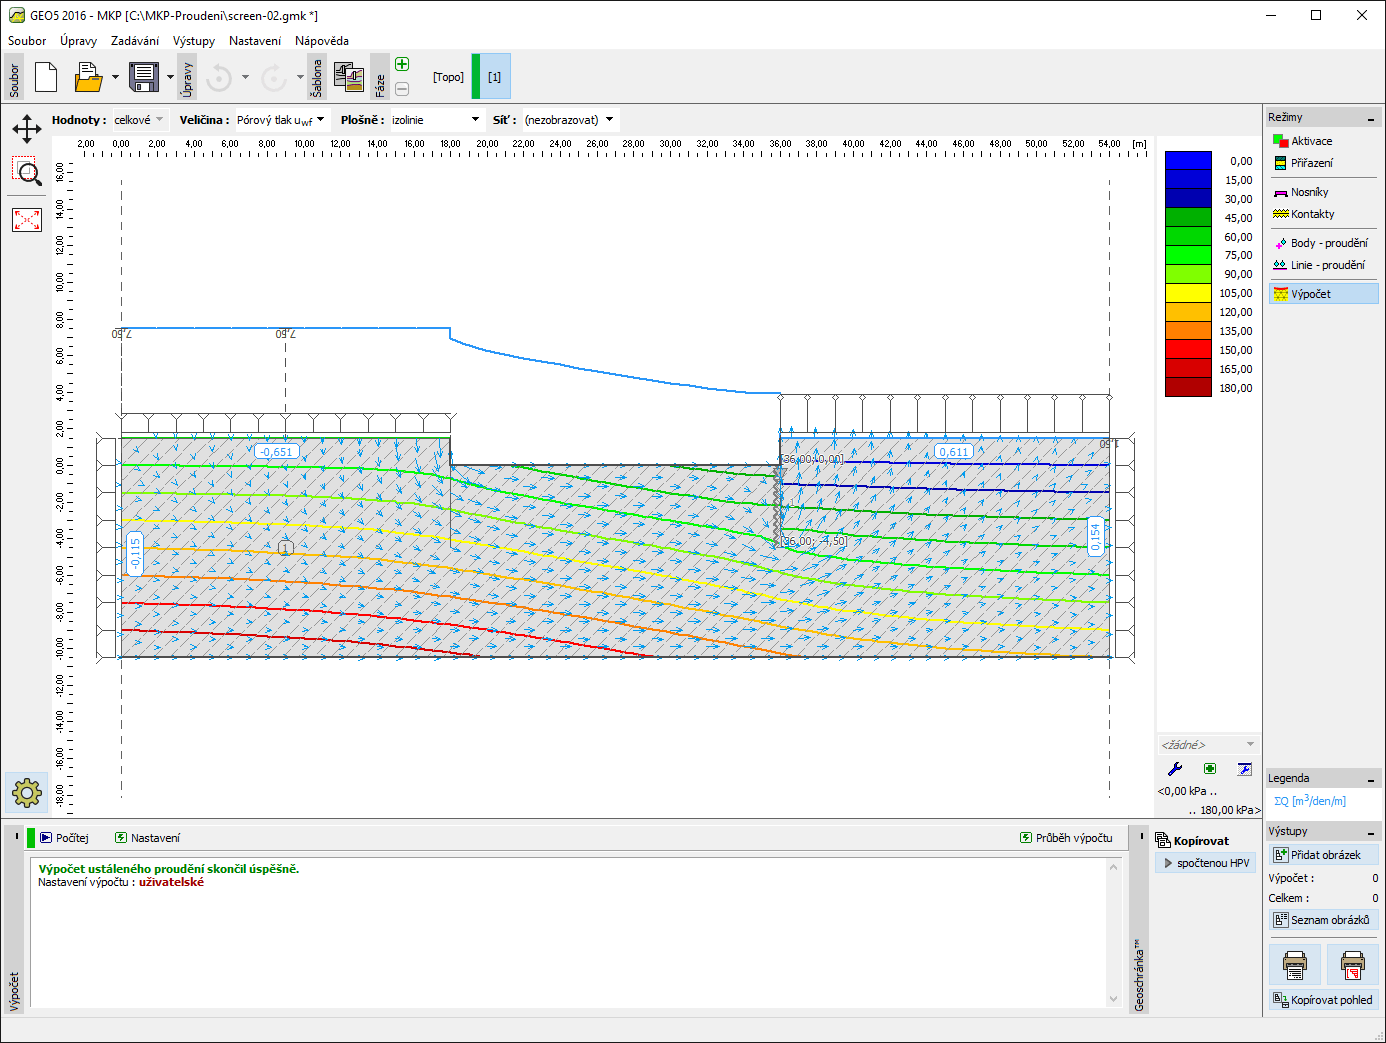Click the output log scroll down arrow

[1114, 999]
